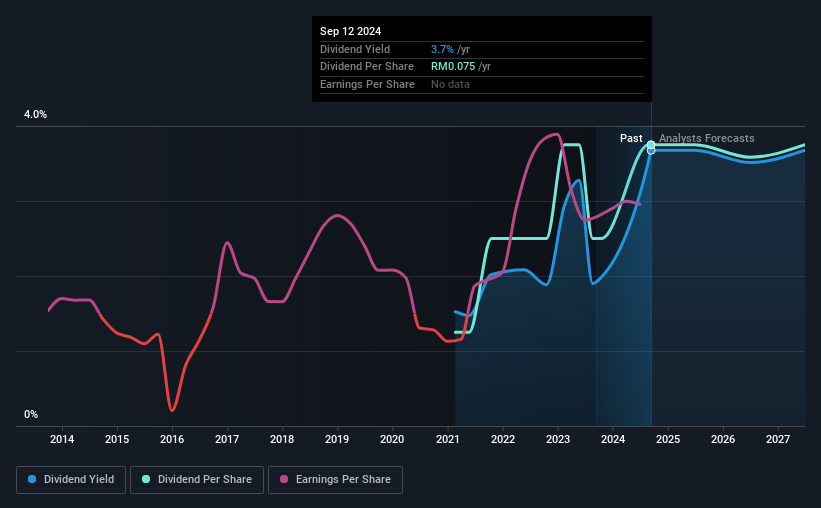Click the 2023 x-axis label

[x=558, y=439]
